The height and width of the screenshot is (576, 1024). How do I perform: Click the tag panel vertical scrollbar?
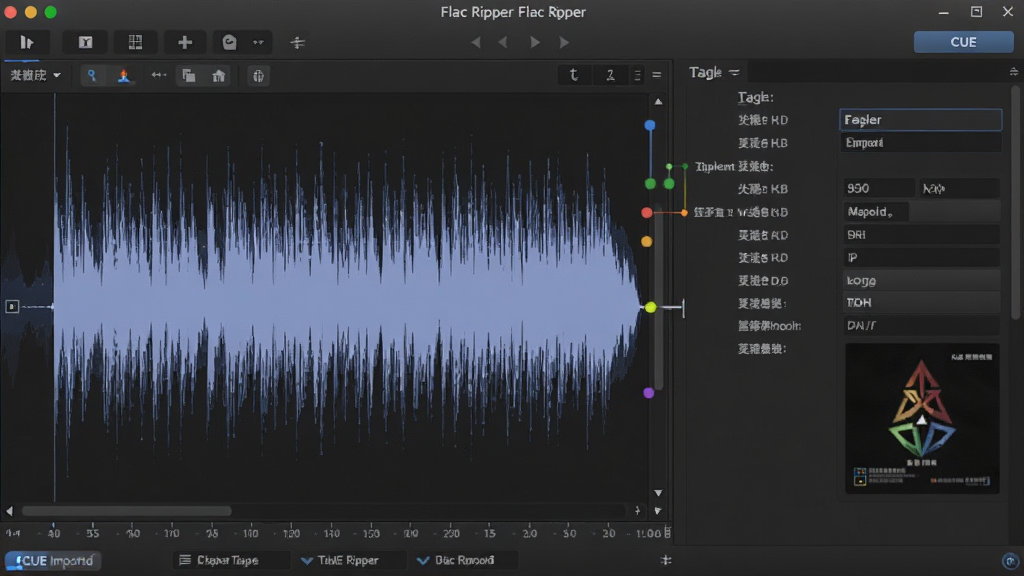coord(1016,202)
